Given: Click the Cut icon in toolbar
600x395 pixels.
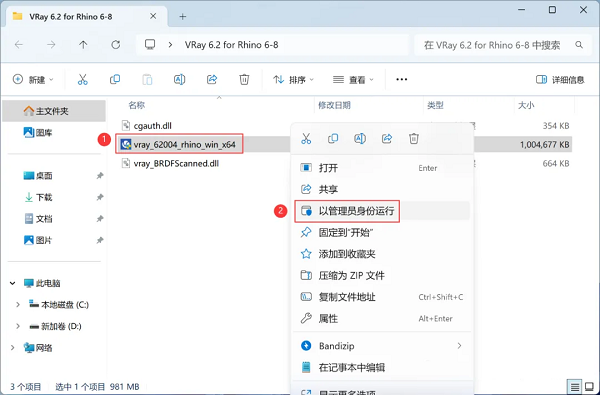Looking at the screenshot, I should 82,79.
